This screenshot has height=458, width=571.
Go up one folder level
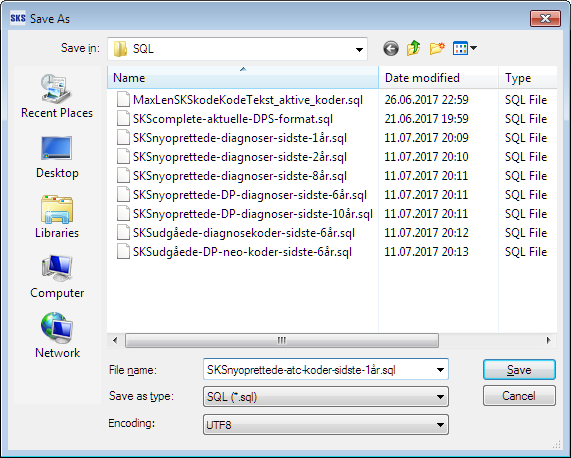tap(414, 48)
